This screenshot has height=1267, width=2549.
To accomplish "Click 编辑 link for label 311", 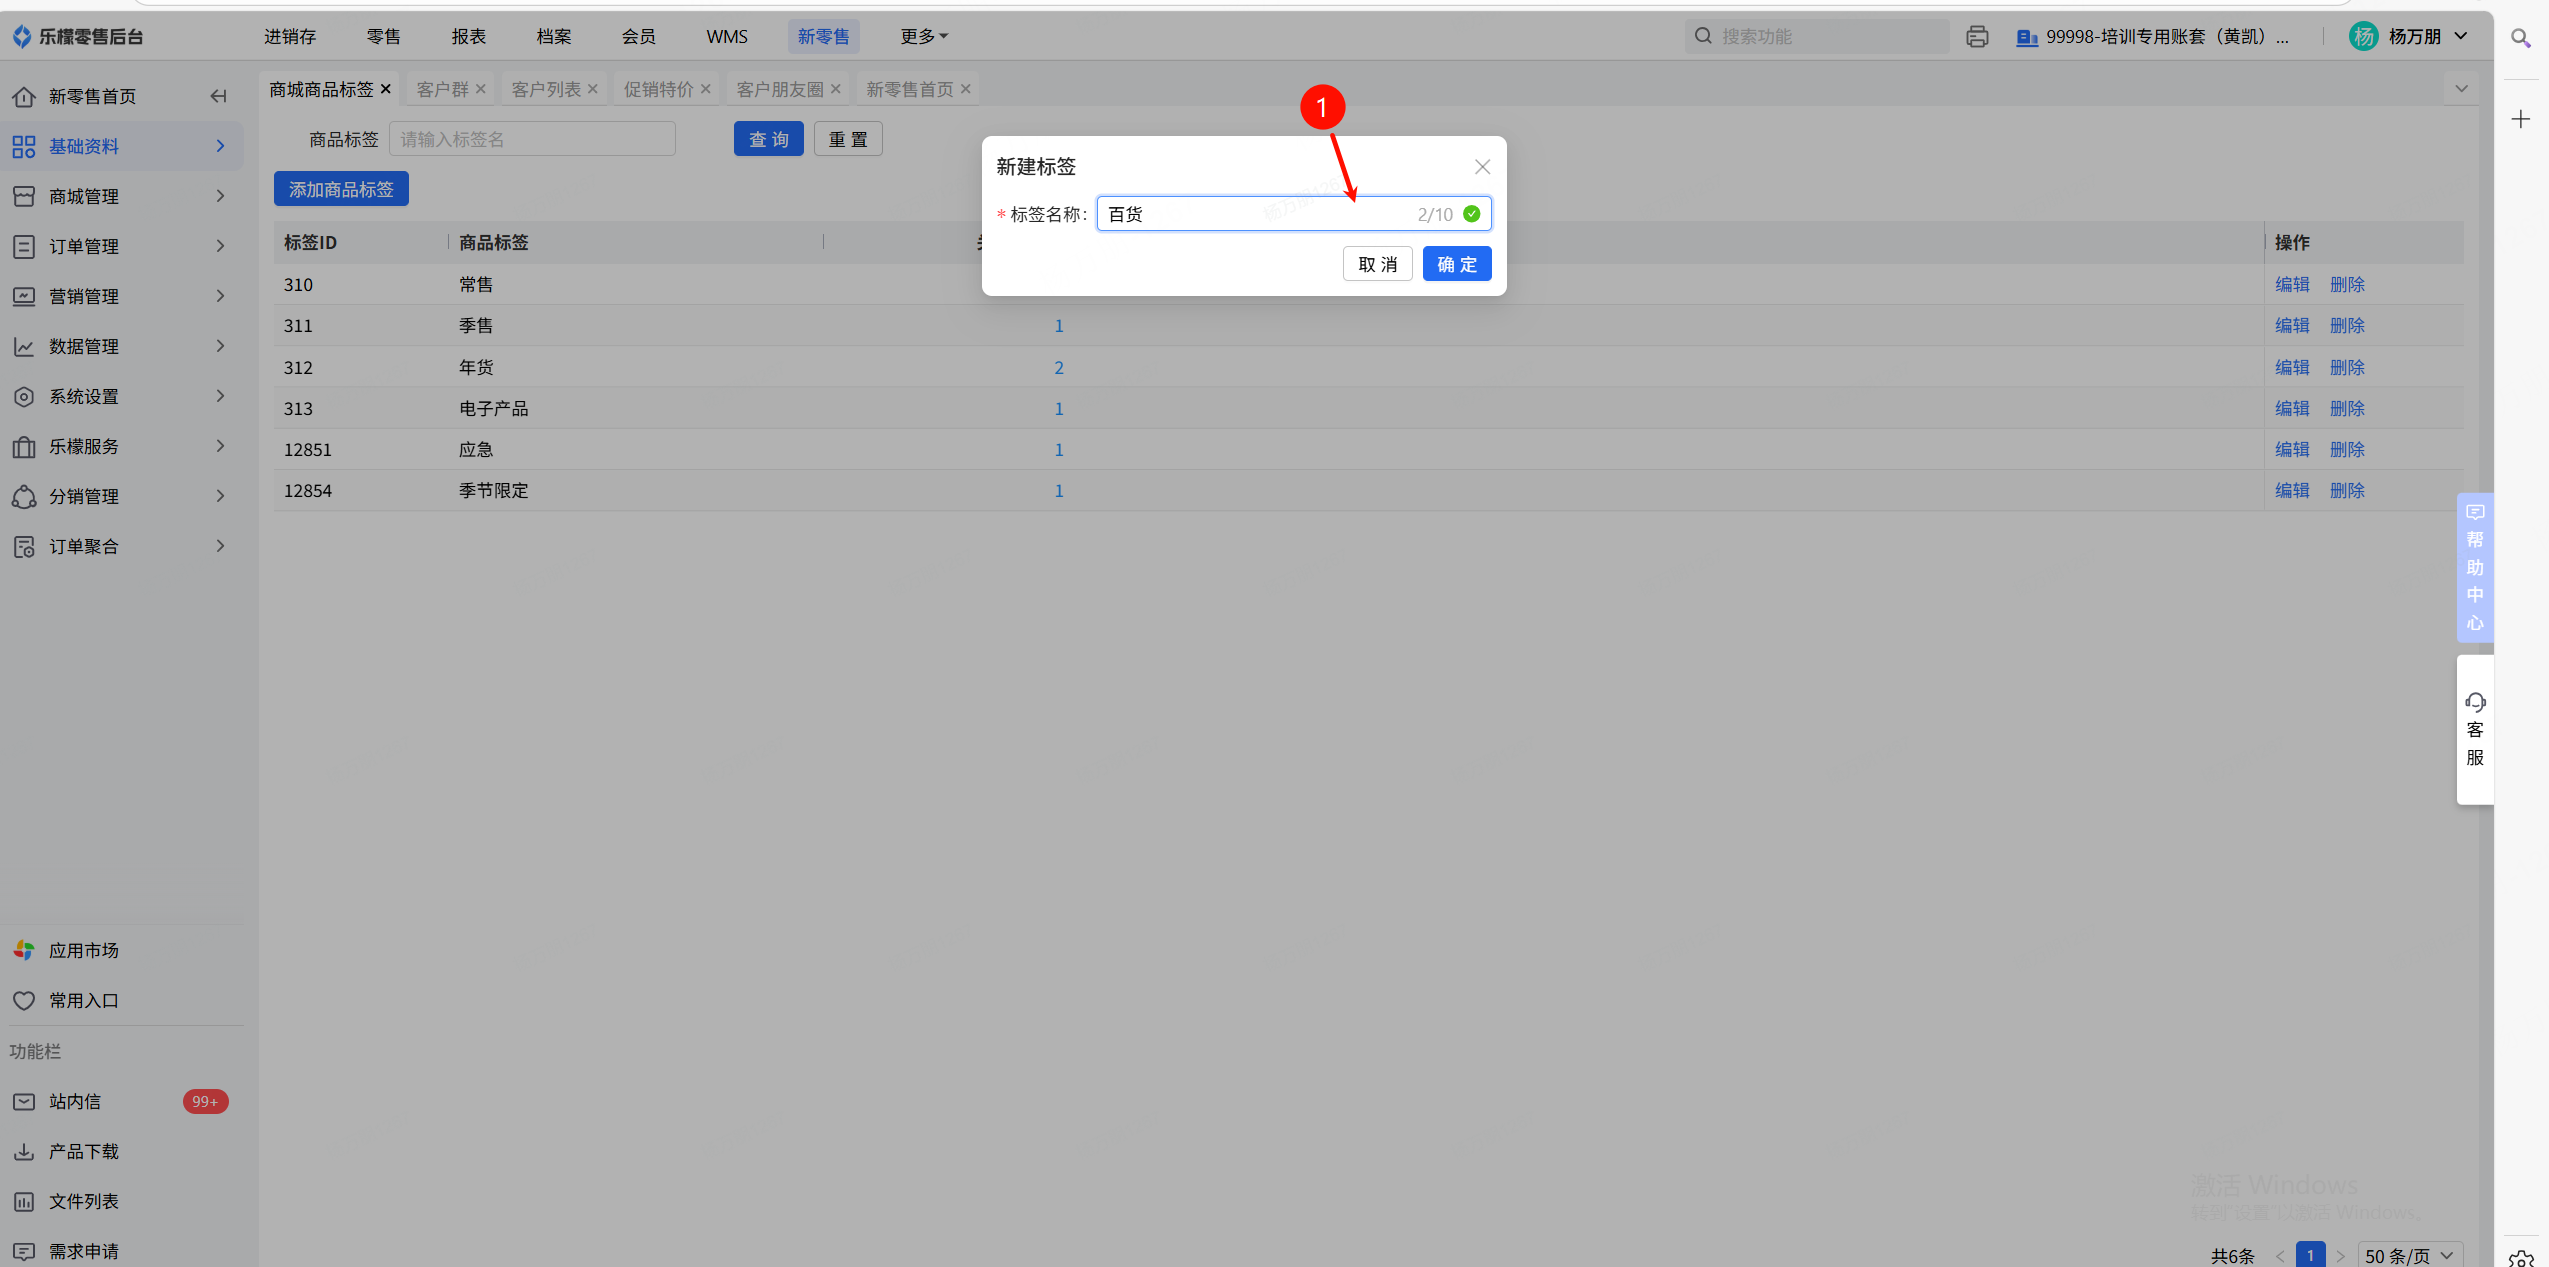I will point(2291,326).
